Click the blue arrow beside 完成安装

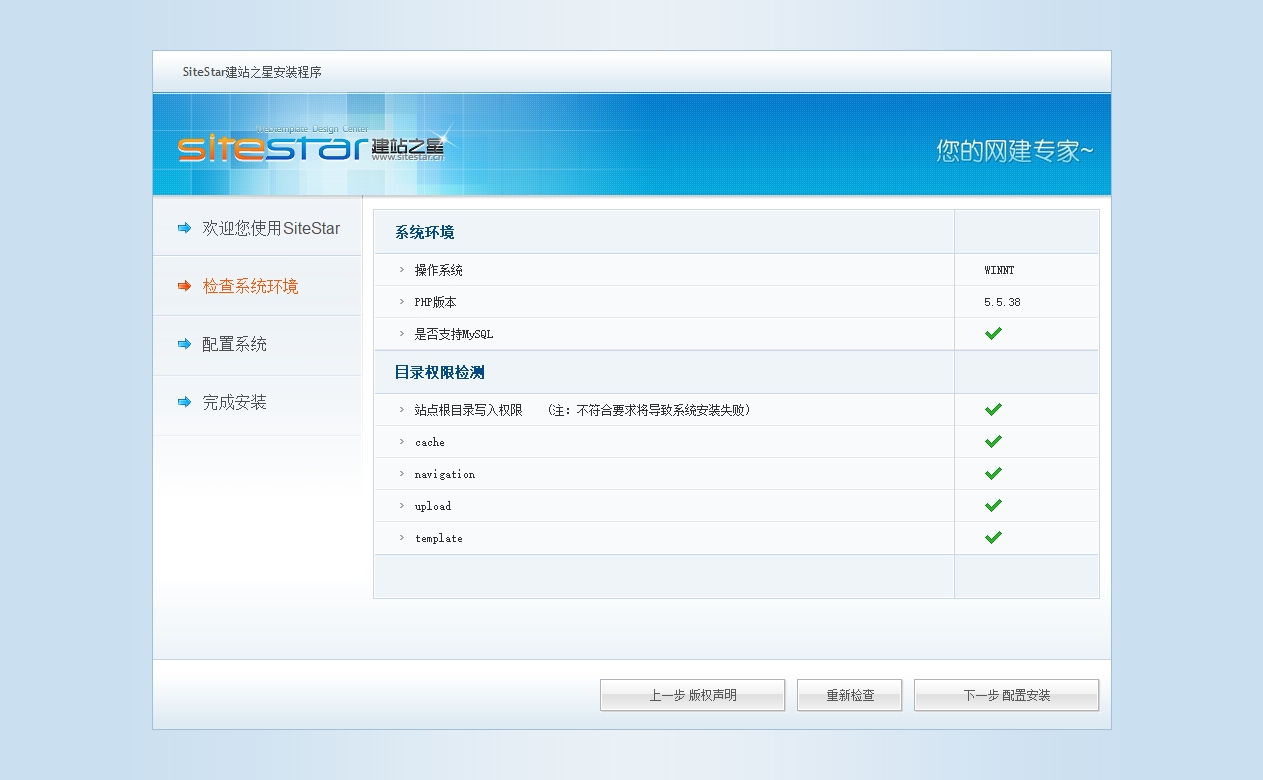[184, 402]
